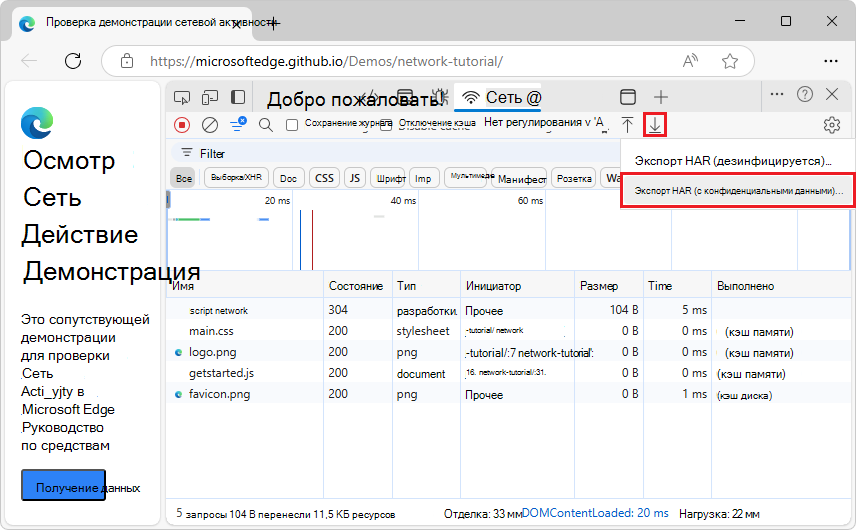Click the record network log button
Viewport: 856px width, 530px height.
(182, 125)
